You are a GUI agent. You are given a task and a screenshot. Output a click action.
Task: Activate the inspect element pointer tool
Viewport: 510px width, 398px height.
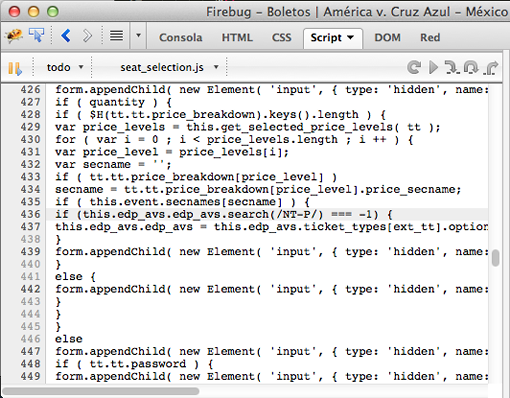(x=36, y=35)
